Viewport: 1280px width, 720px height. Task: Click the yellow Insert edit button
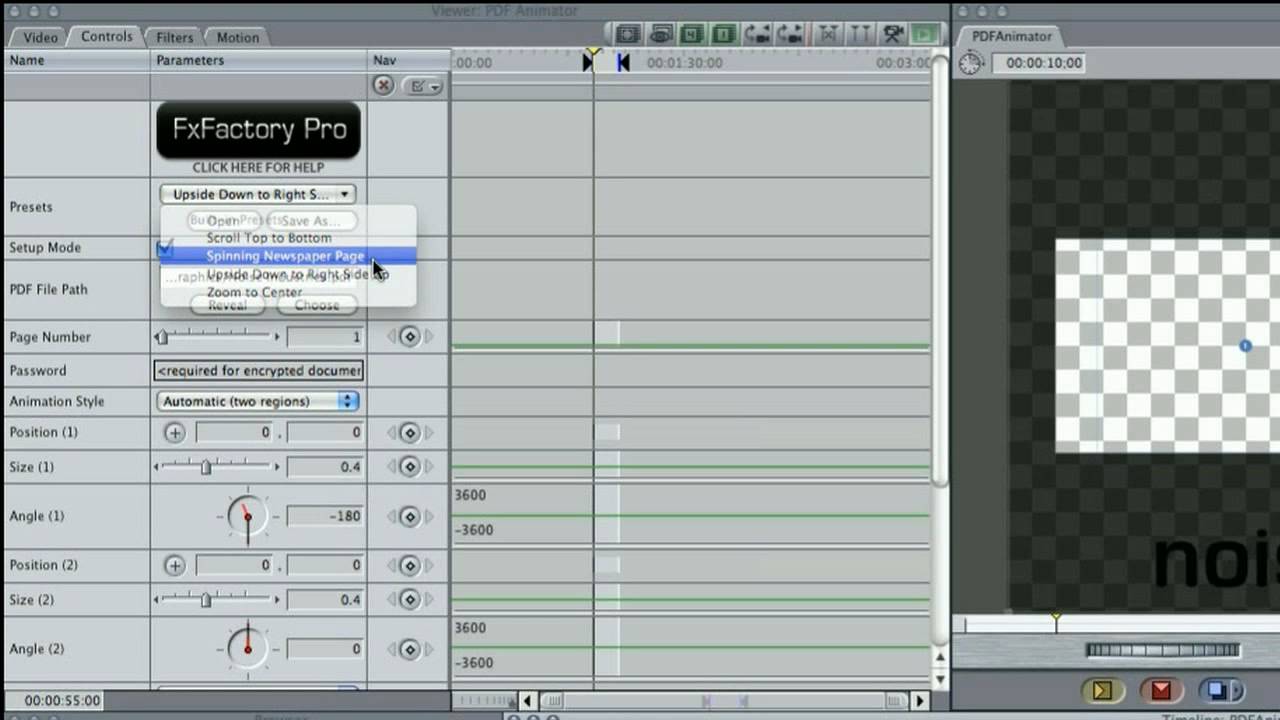tap(1102, 690)
